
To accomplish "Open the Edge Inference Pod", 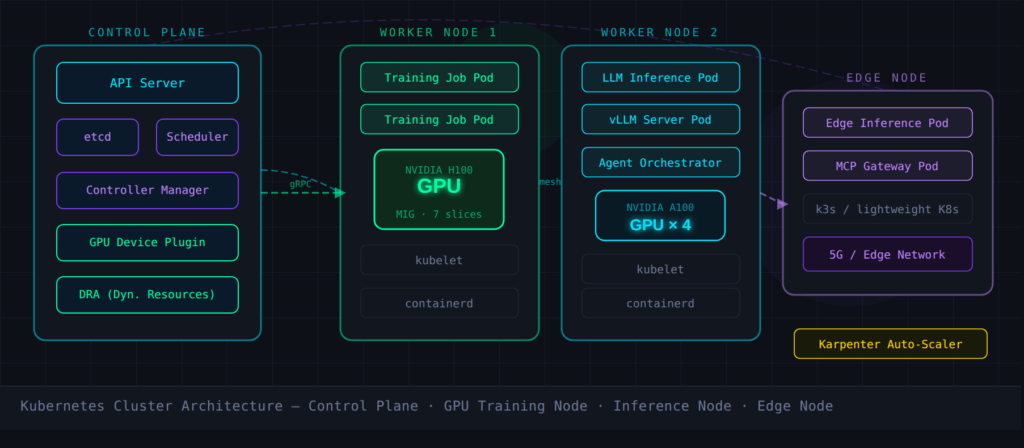I will (887, 123).
